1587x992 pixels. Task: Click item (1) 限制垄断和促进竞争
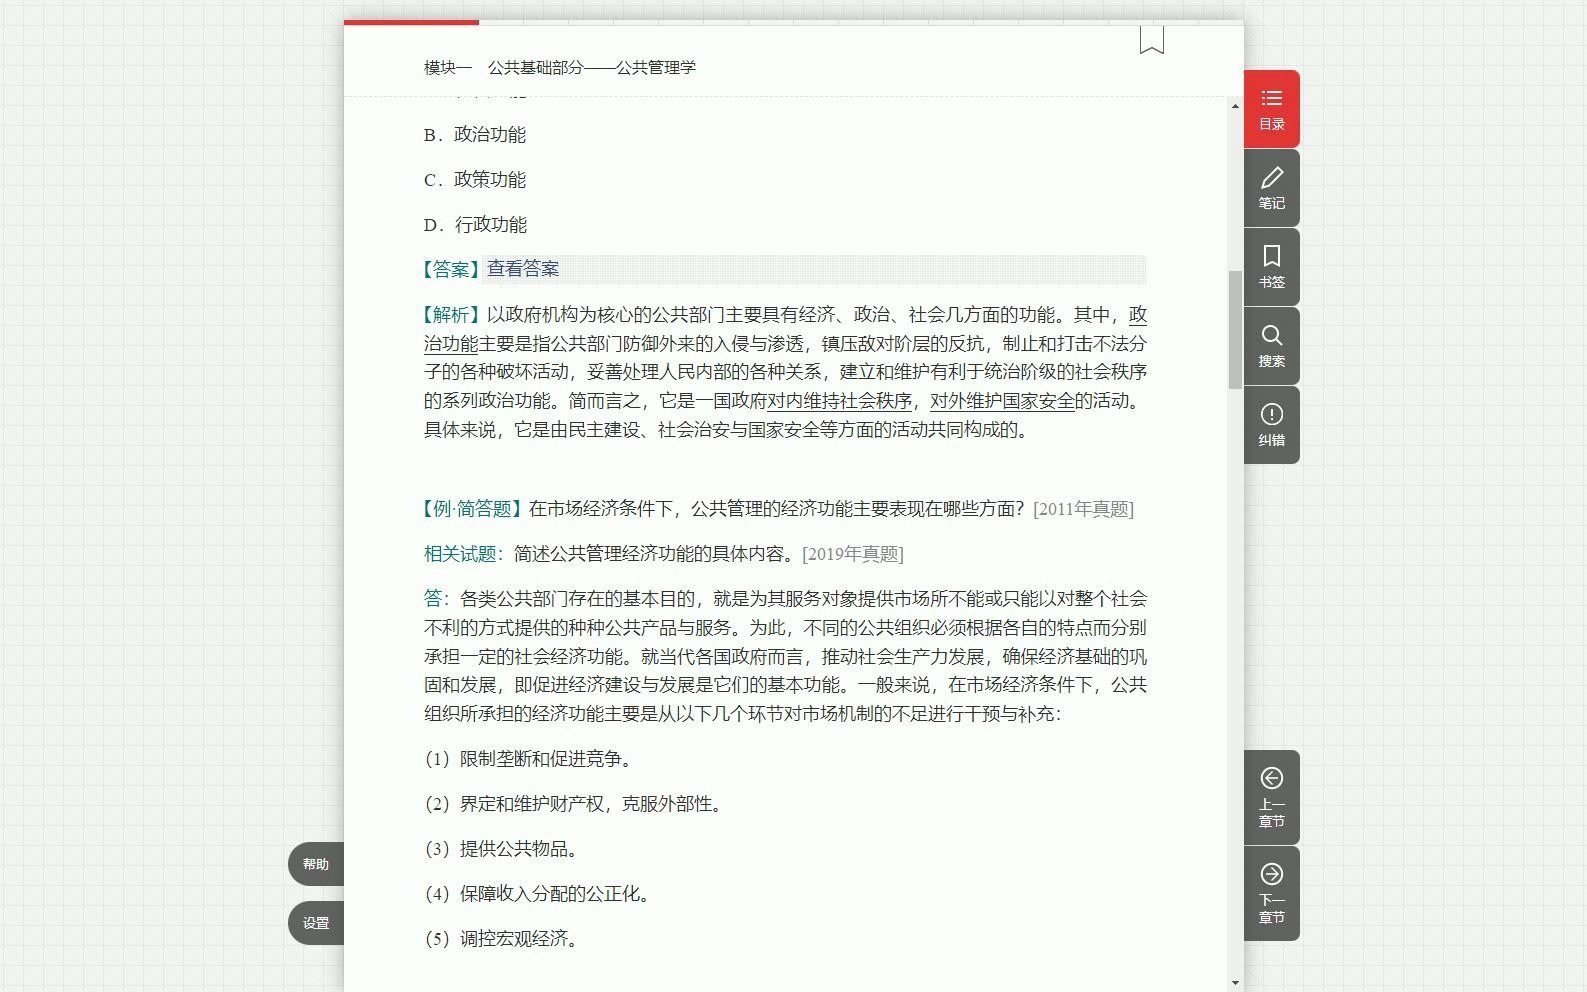click(529, 759)
